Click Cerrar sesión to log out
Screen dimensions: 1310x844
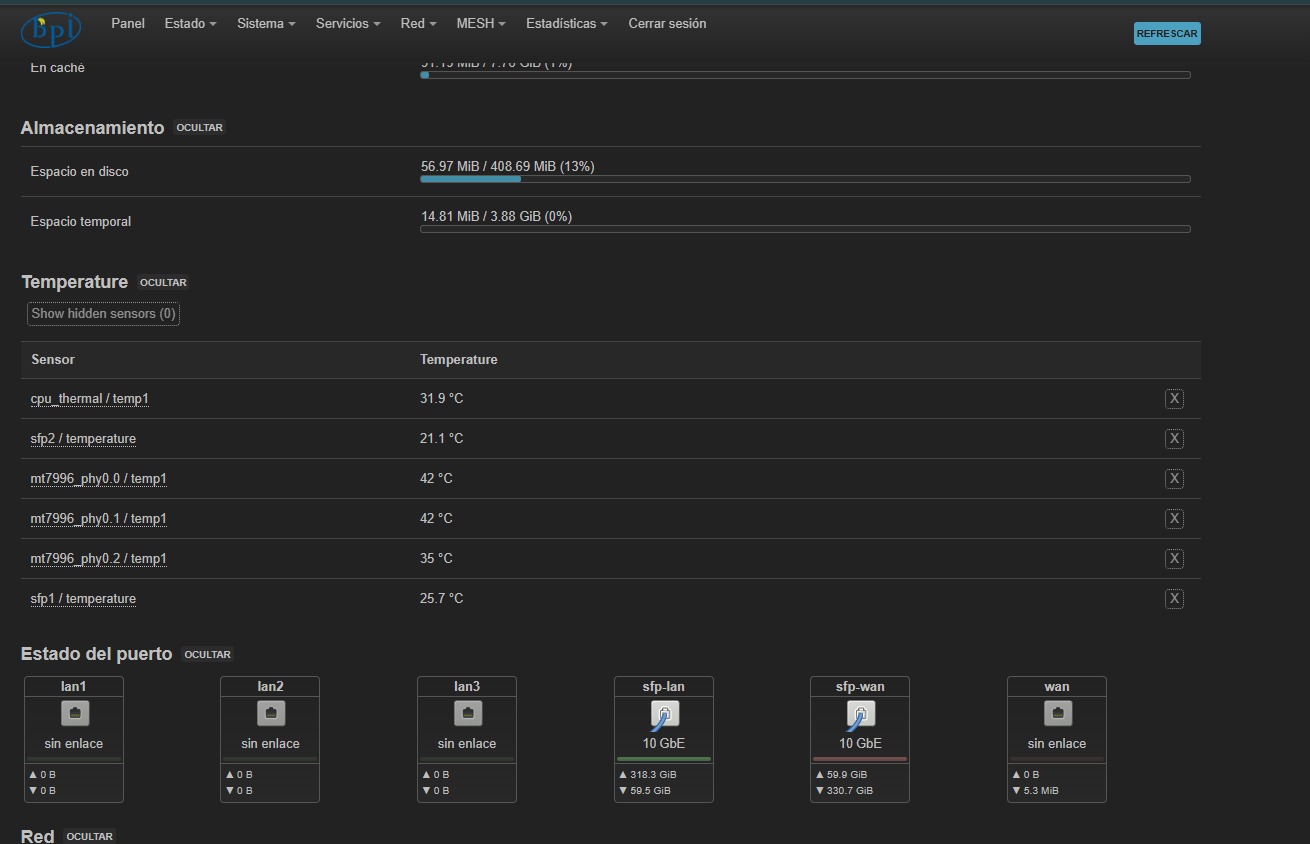[667, 24]
